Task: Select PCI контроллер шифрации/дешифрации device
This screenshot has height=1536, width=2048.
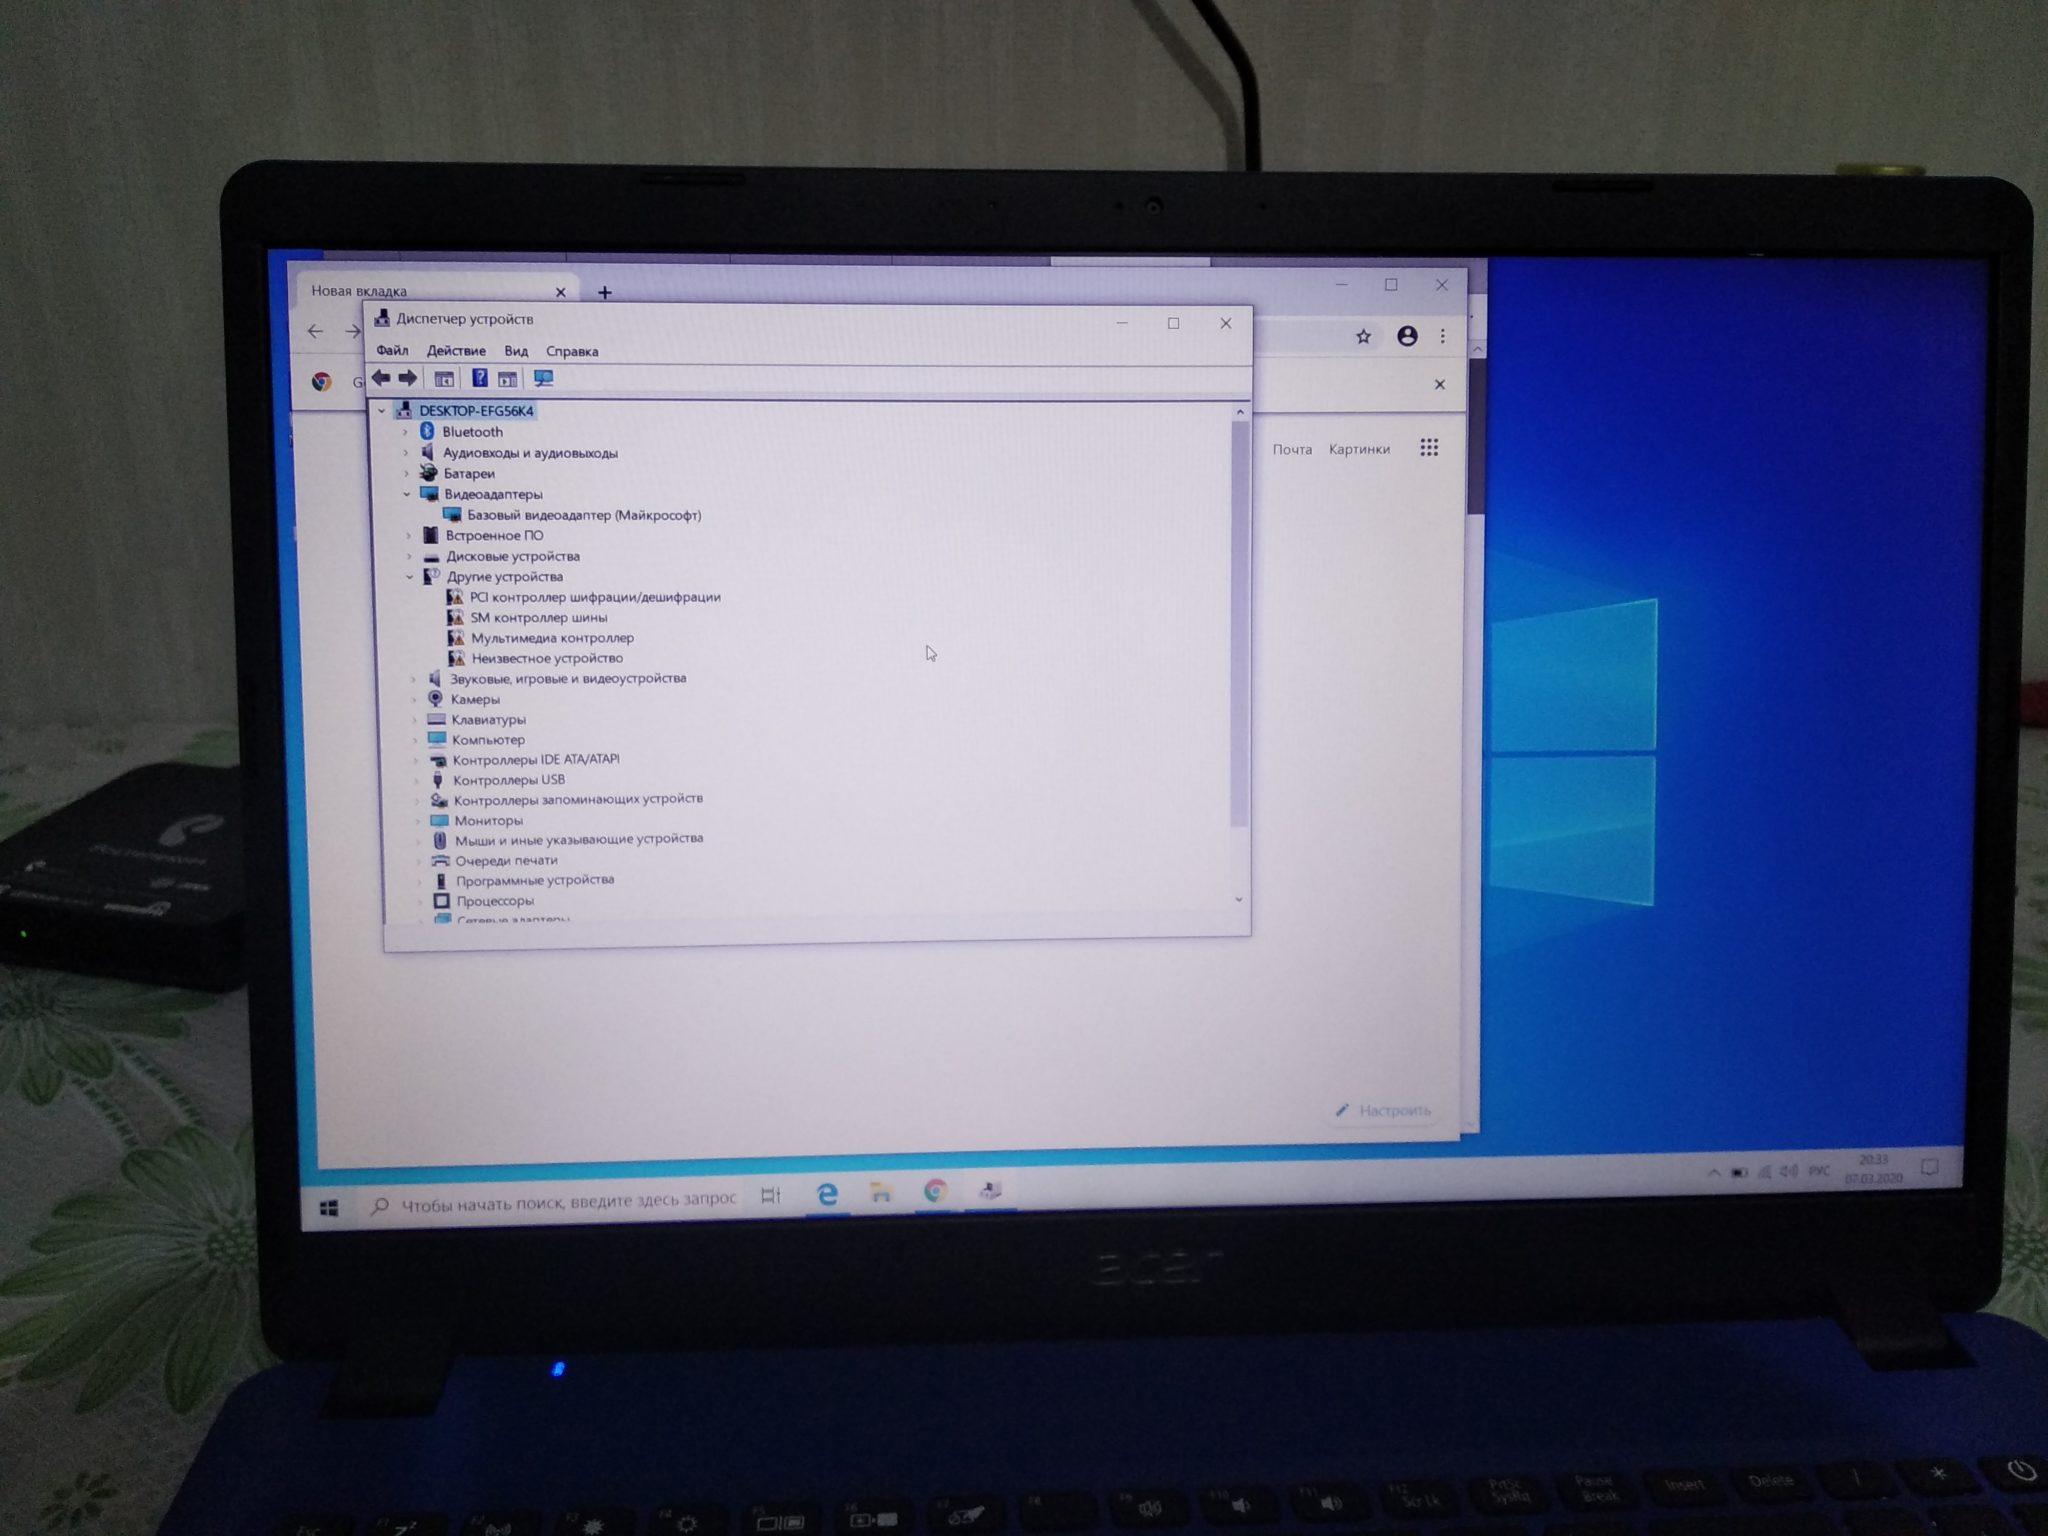Action: 597,597
